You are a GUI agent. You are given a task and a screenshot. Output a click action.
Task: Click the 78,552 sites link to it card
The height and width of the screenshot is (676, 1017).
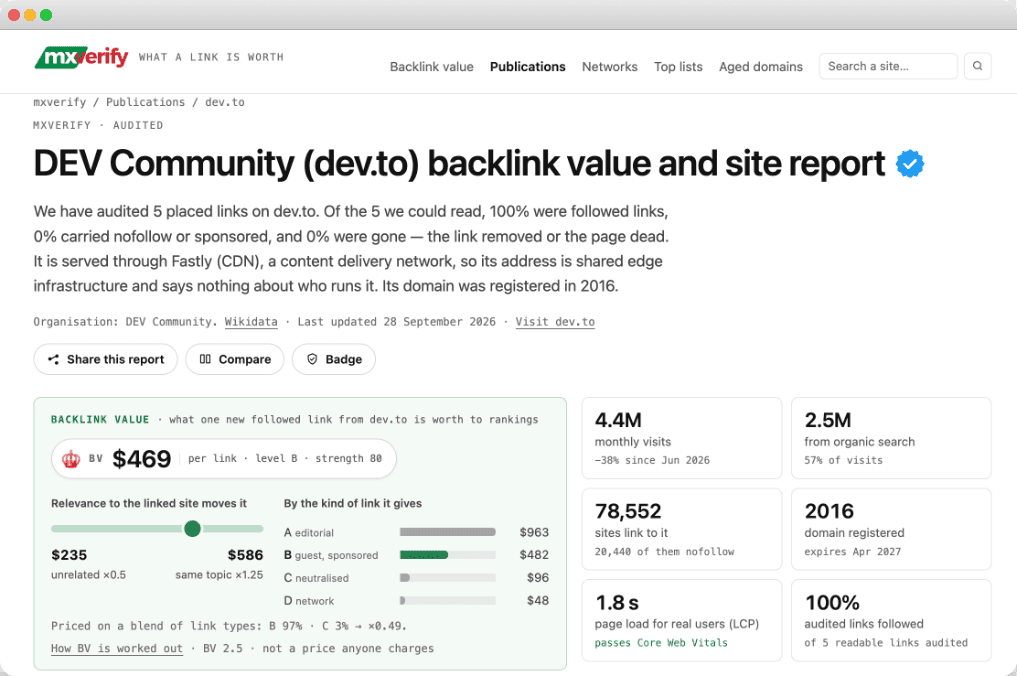[x=682, y=529]
